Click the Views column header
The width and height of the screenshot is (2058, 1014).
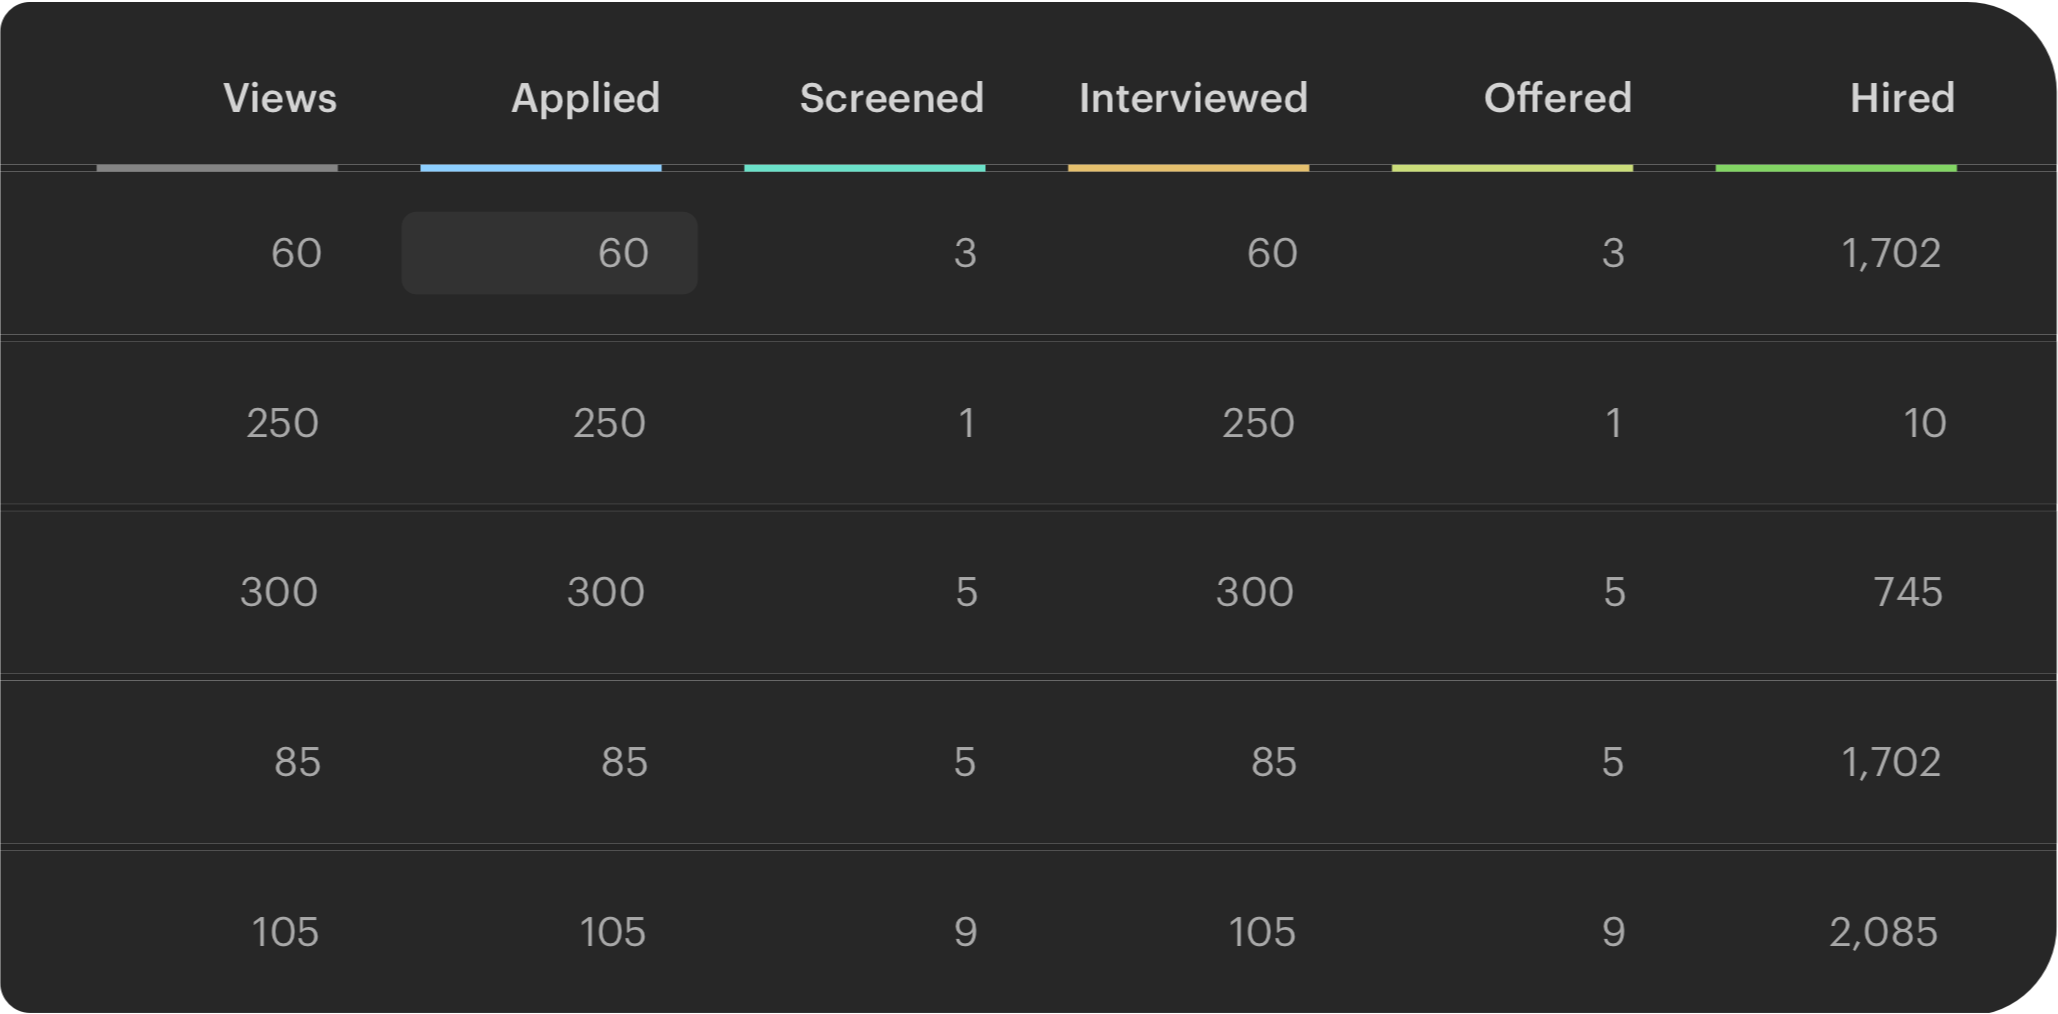click(x=280, y=98)
